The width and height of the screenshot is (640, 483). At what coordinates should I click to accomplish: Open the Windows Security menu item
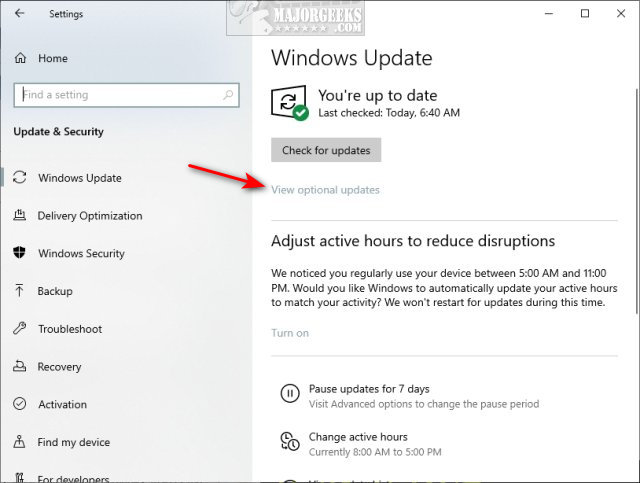click(81, 253)
